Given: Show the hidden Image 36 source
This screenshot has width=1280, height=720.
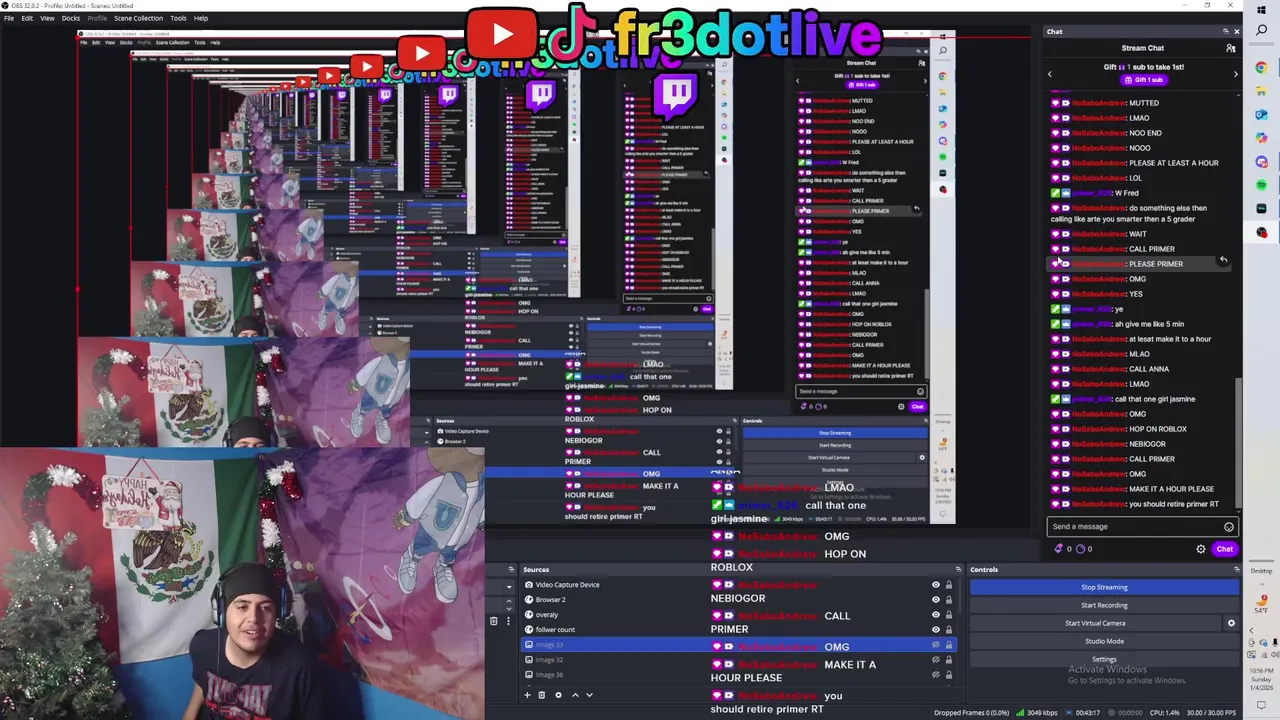Looking at the screenshot, I should [936, 675].
